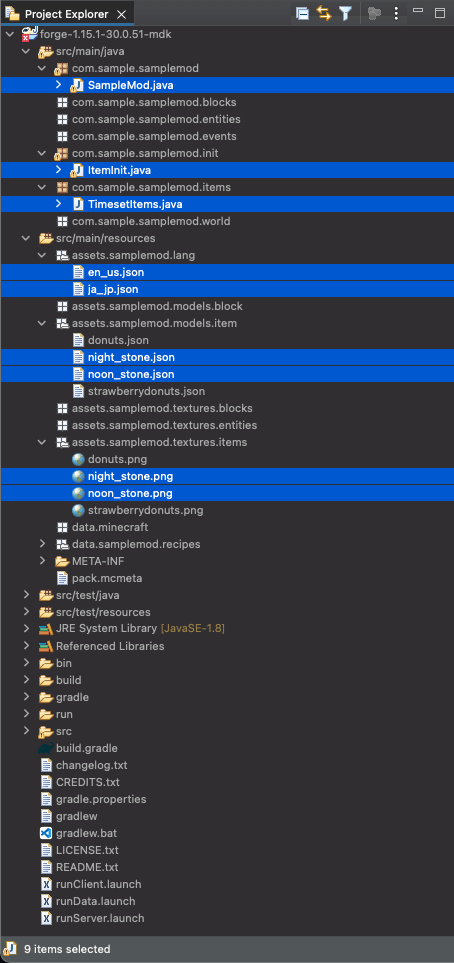This screenshot has height=963, width=454.
Task: Select the runClient.launch file
Action: click(98, 884)
